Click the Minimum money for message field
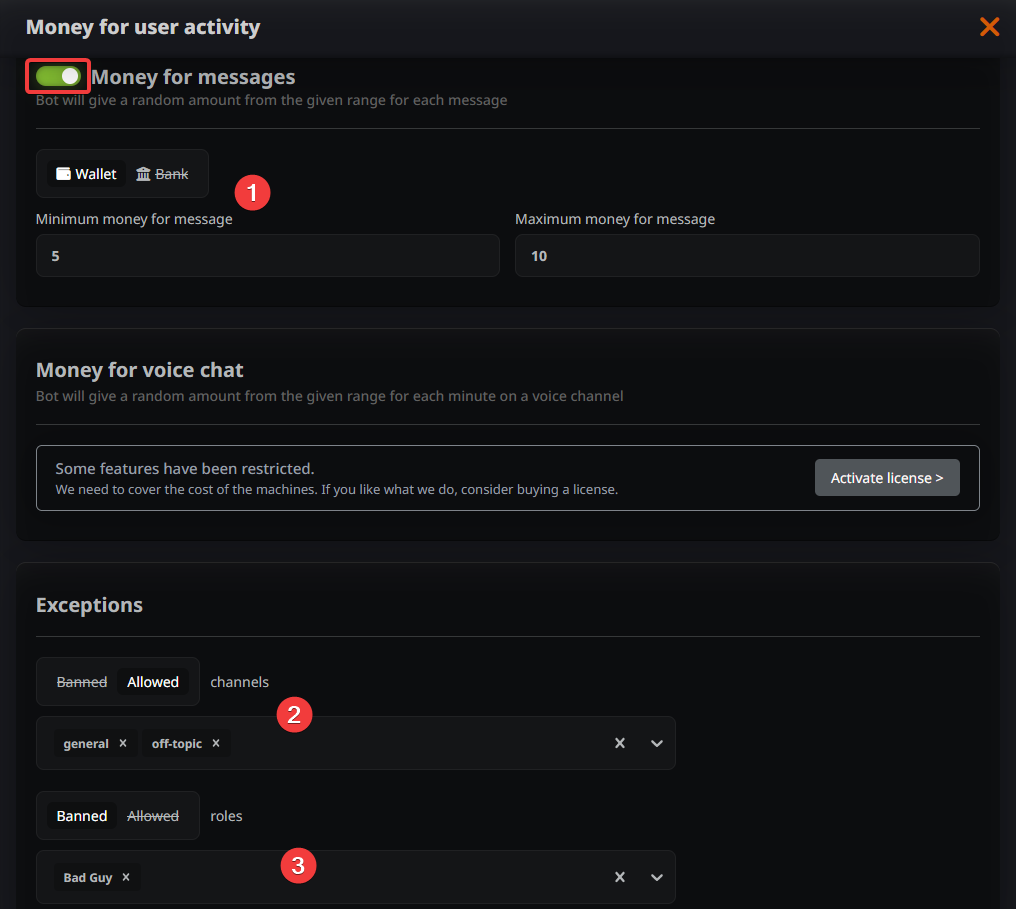The width and height of the screenshot is (1016, 909). click(x=267, y=256)
